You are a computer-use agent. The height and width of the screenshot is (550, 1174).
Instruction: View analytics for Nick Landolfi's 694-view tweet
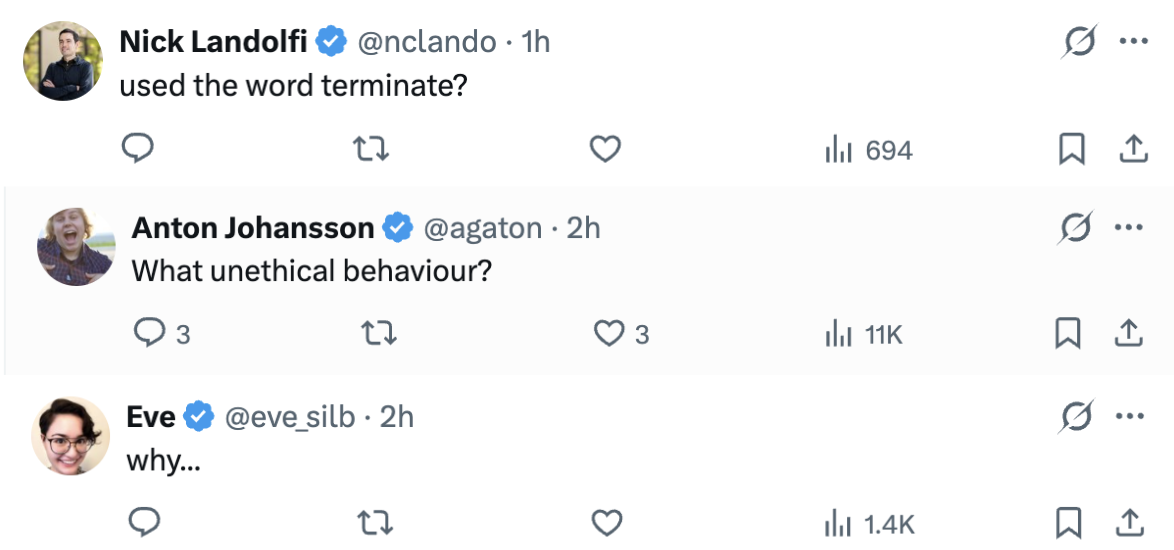tap(868, 150)
